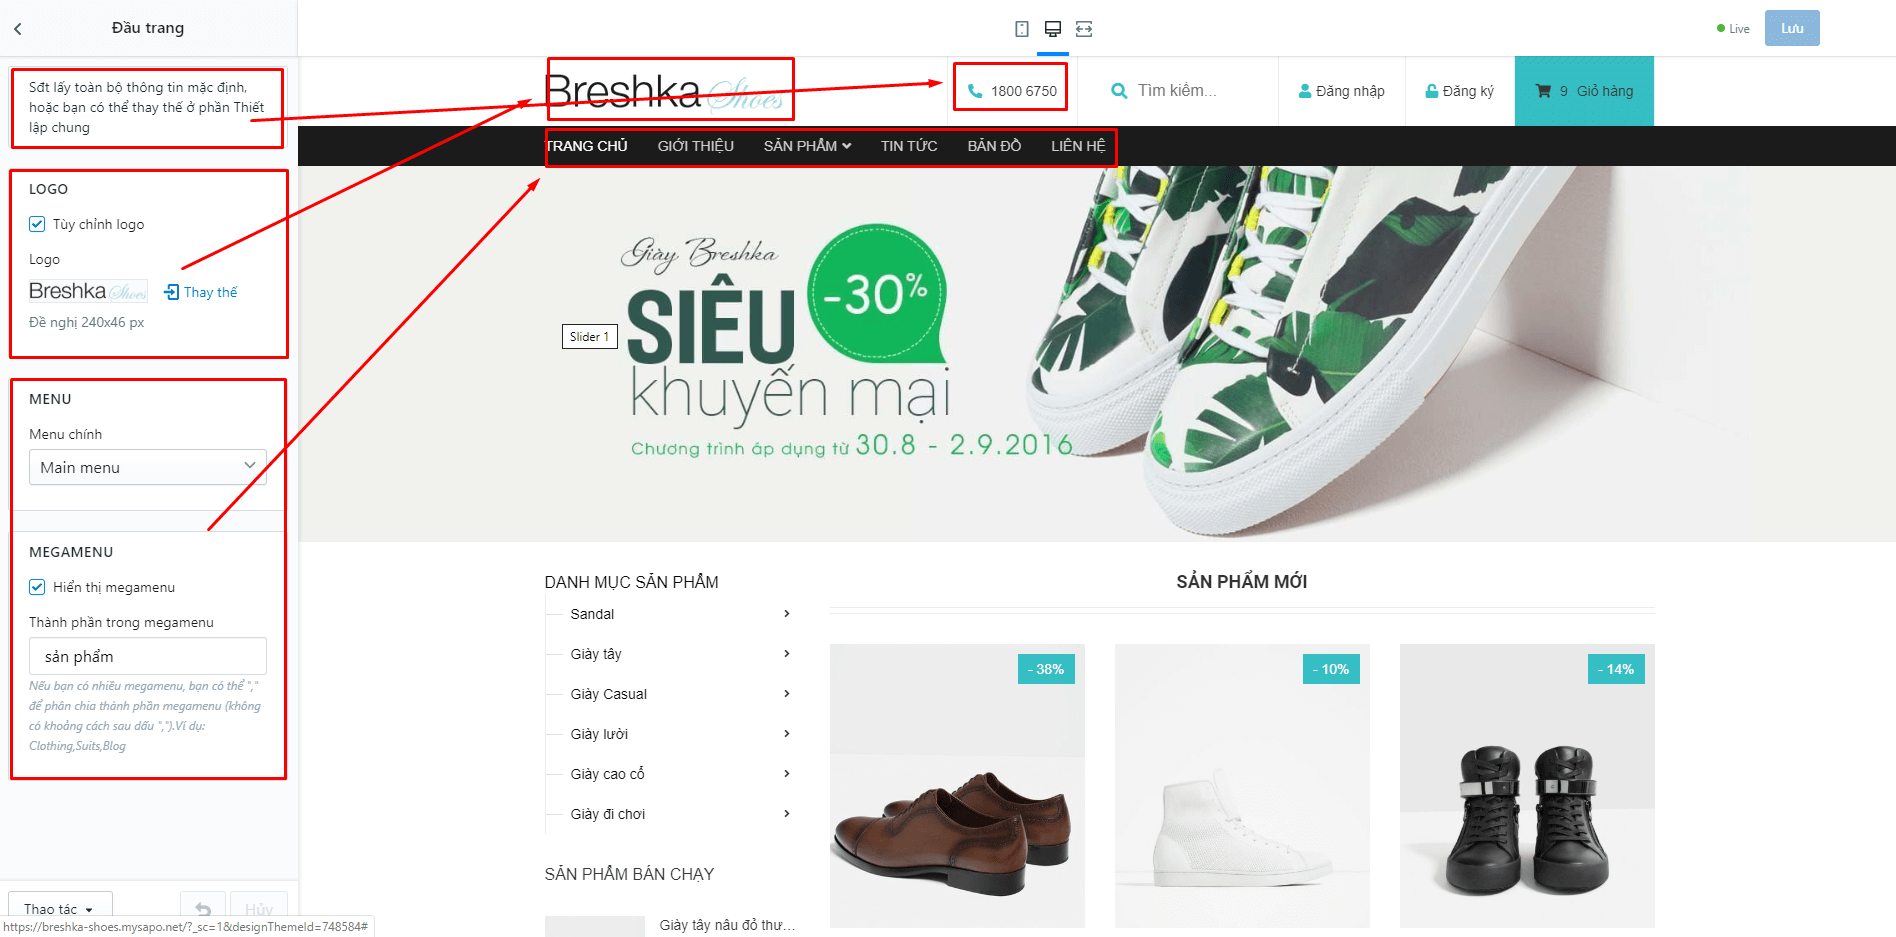Go back using the arrow beside Đầu trang

point(18,29)
